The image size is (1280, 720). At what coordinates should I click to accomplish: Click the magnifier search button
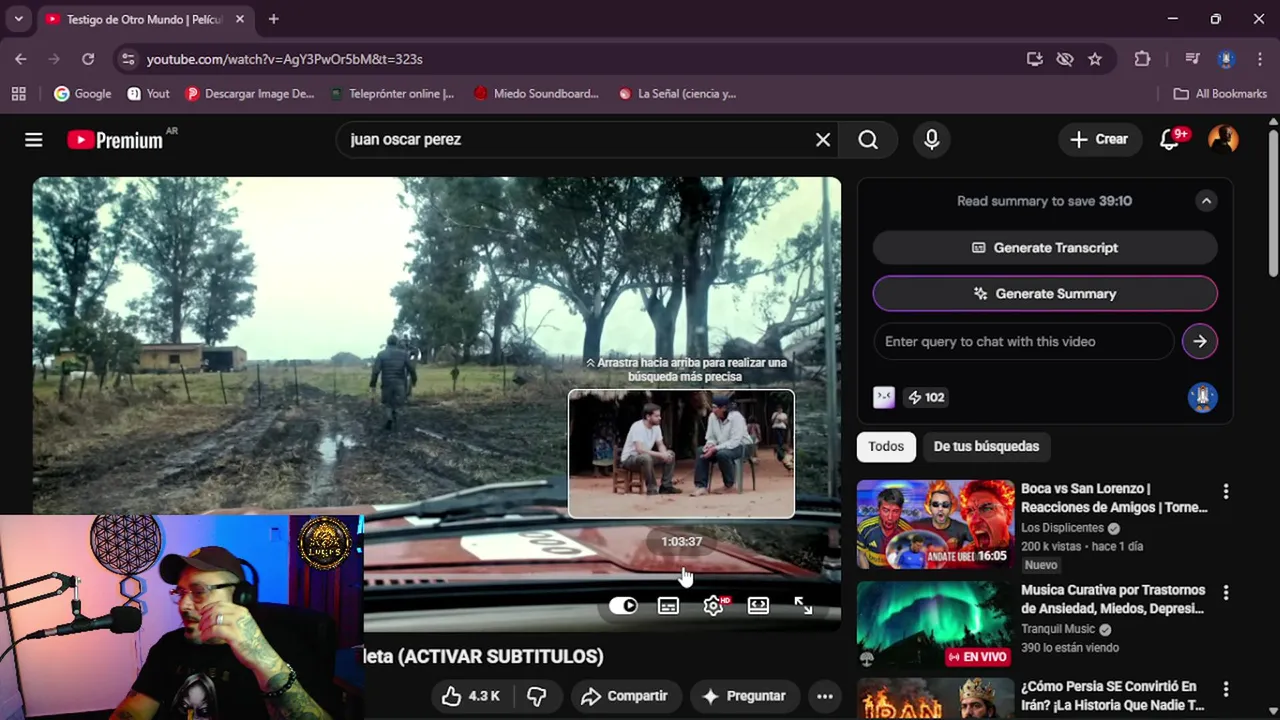tap(868, 140)
